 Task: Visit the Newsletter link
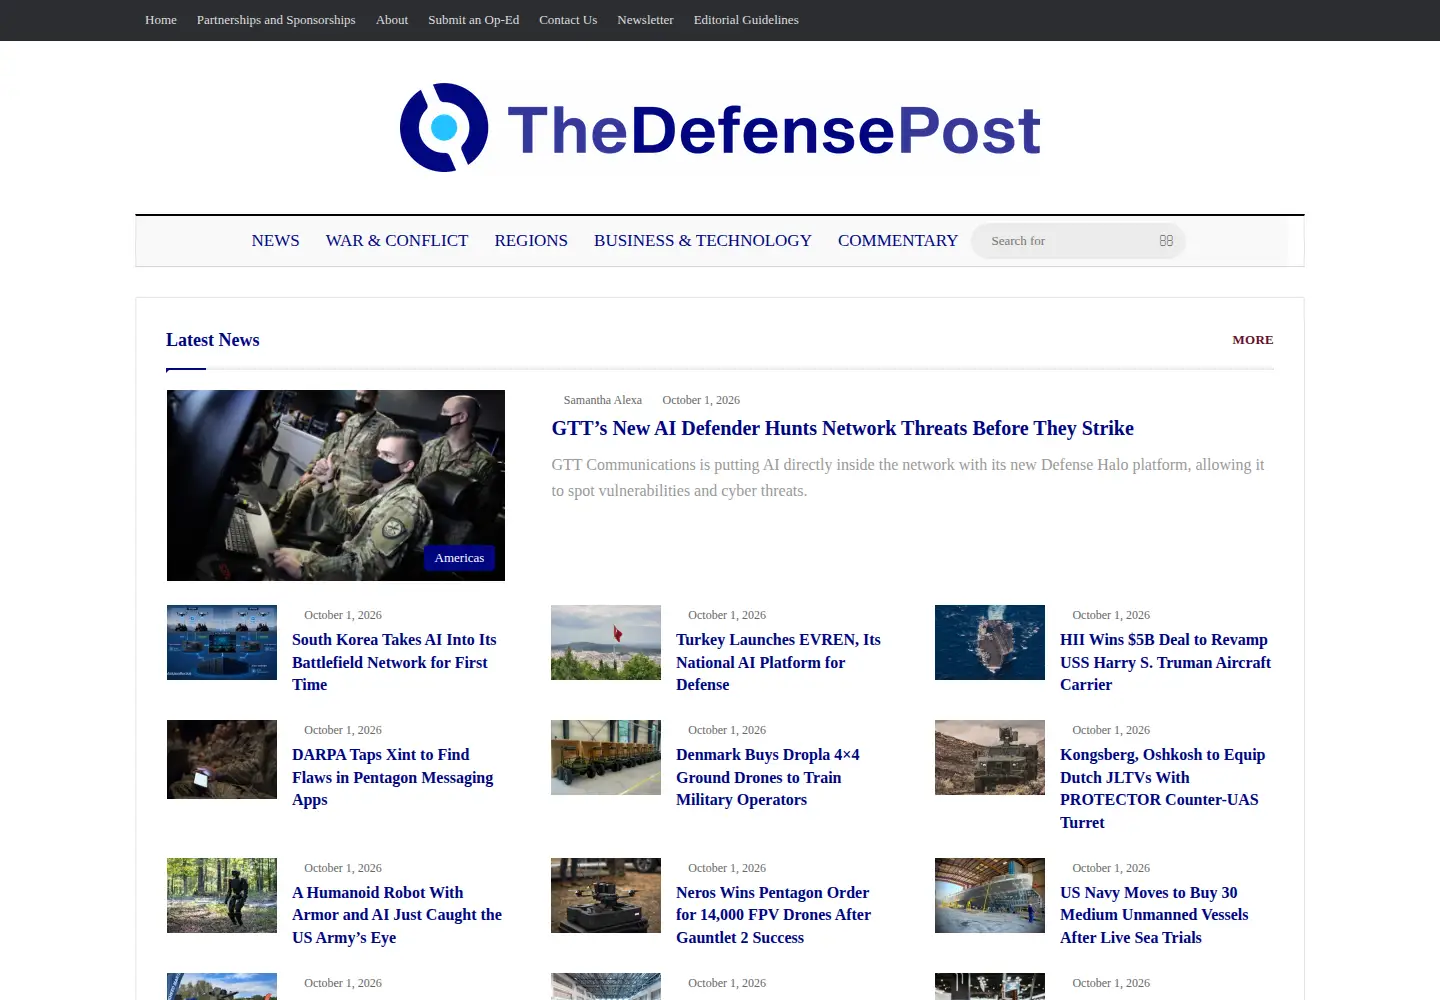(x=645, y=20)
